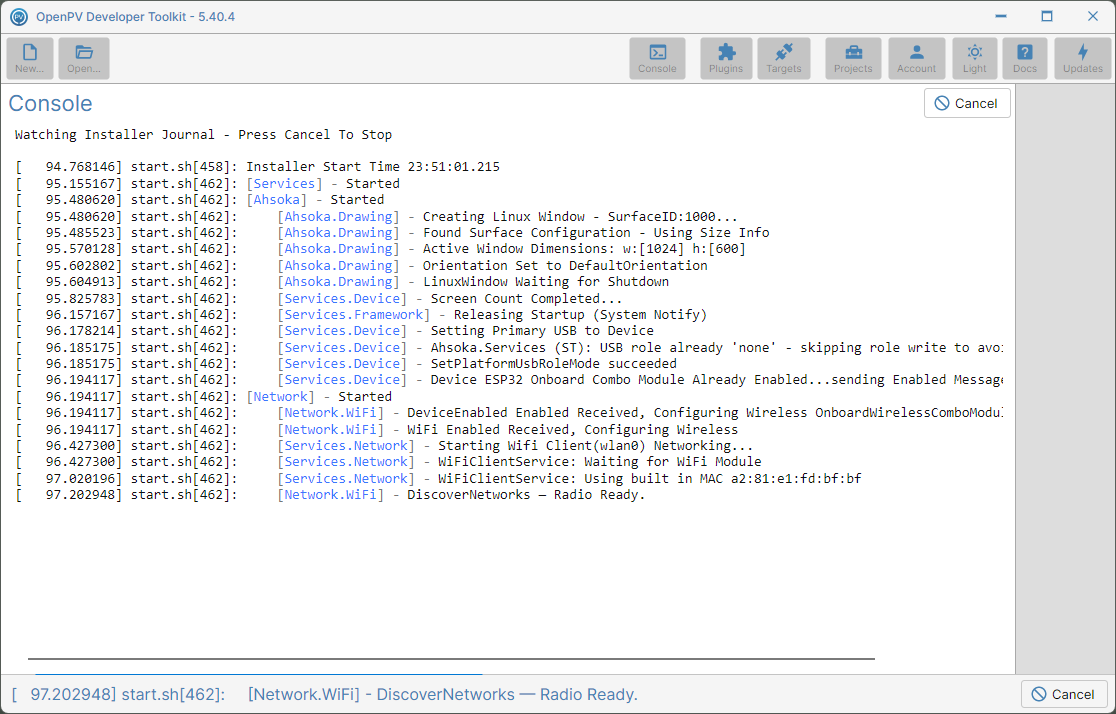Cancel journal watching next to Console heading

click(x=967, y=103)
